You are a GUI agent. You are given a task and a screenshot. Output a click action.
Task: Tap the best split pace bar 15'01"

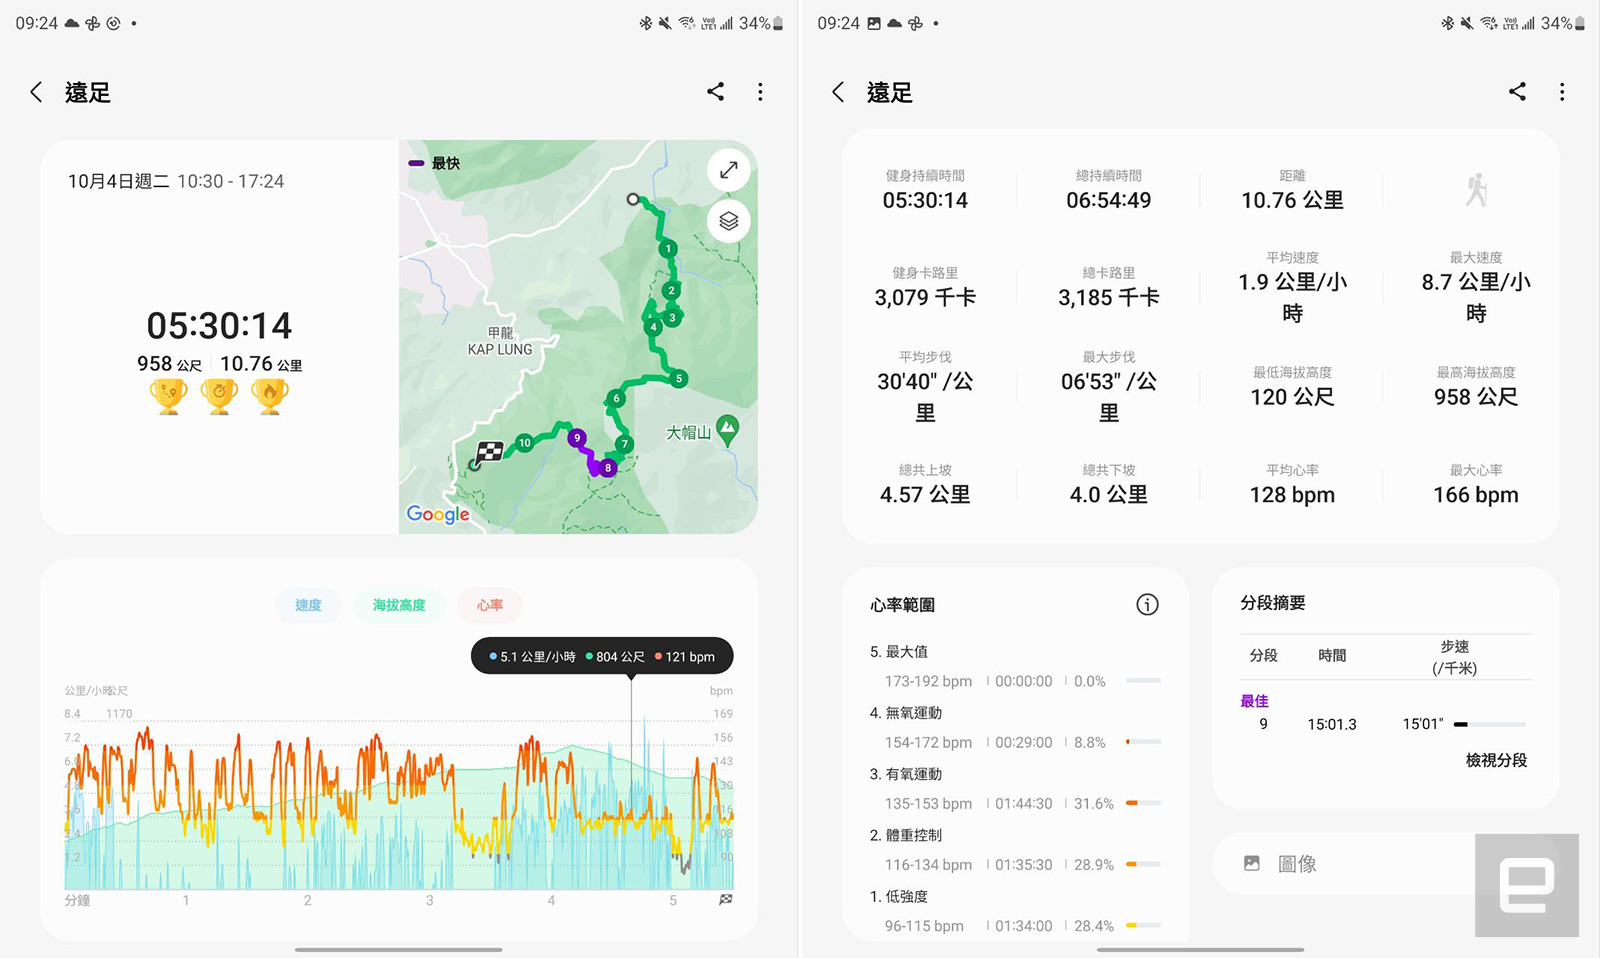1490,724
